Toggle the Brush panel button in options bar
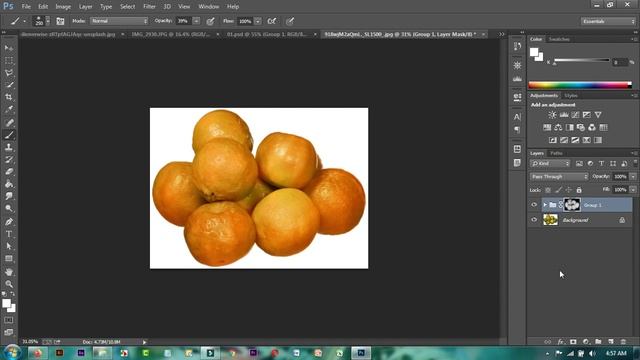The image size is (640, 360). tap(60, 21)
